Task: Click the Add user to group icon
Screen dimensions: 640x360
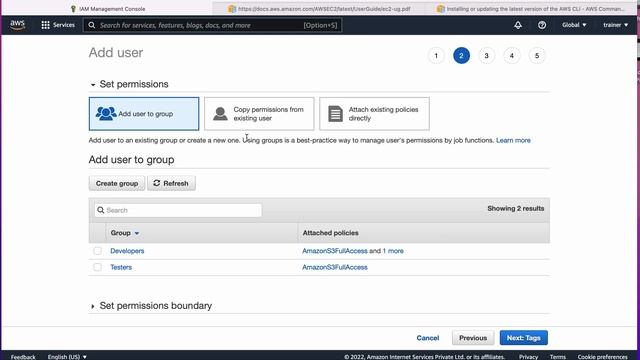Action: pos(106,113)
